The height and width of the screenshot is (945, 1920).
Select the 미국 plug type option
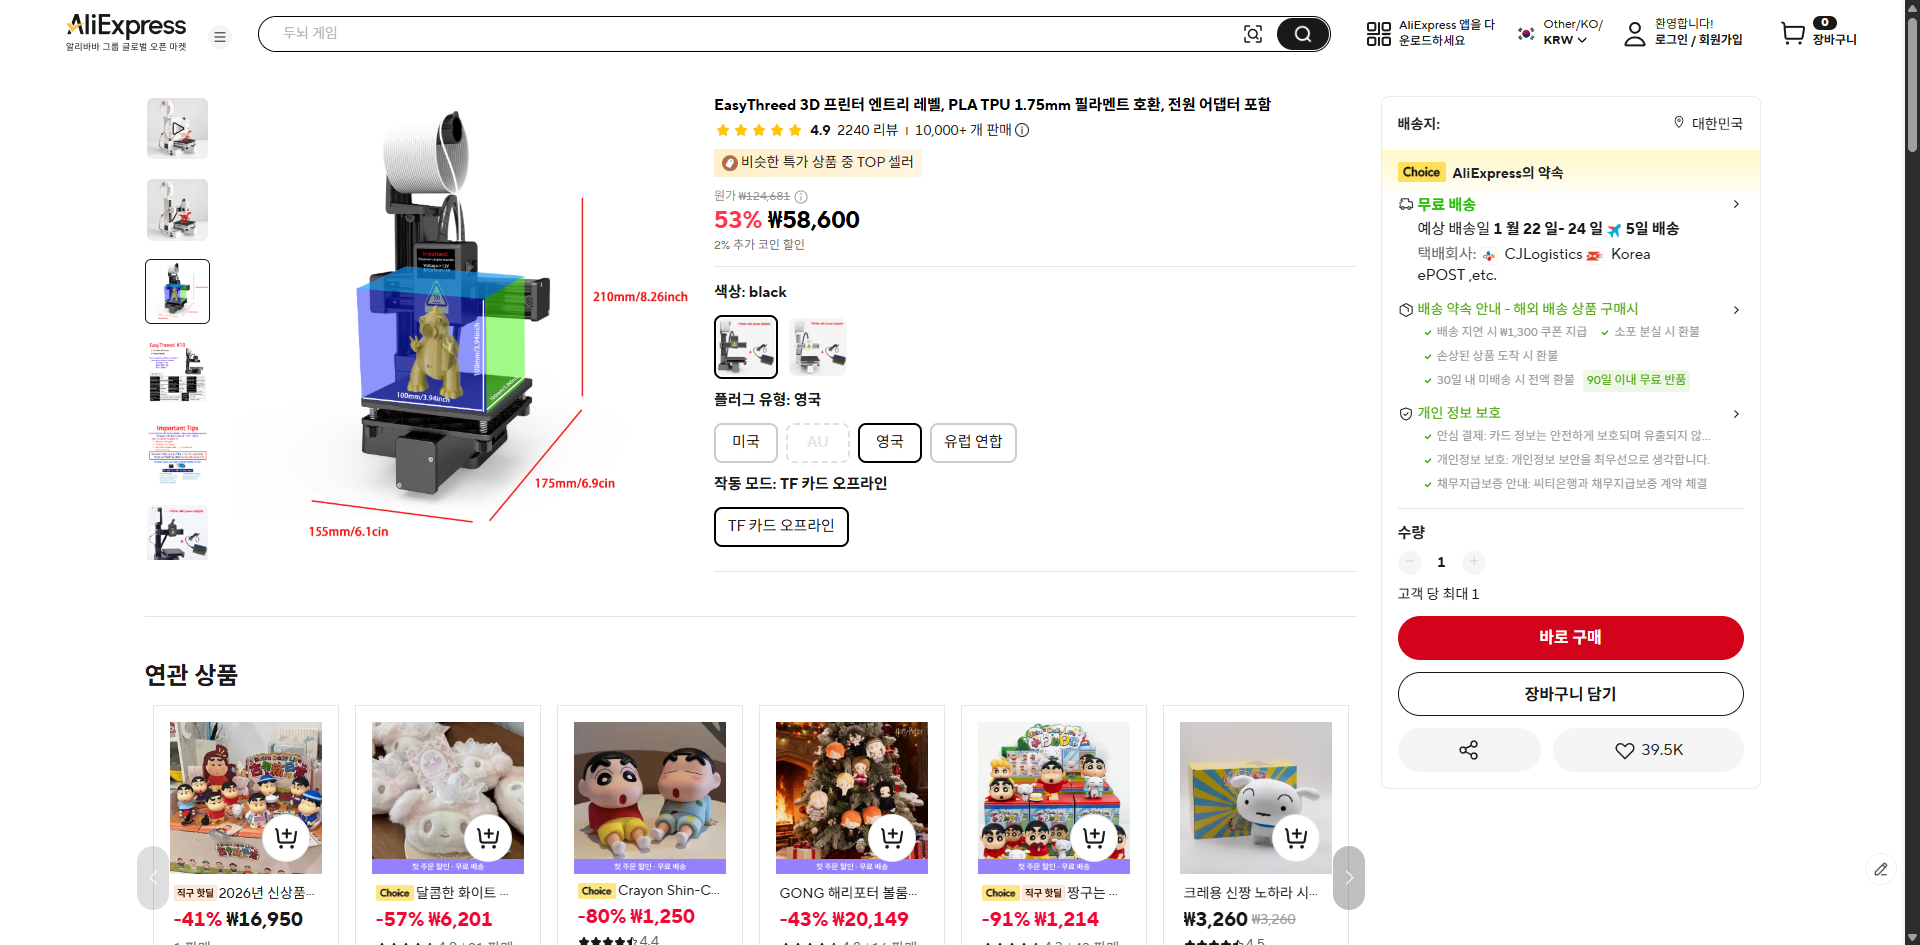(745, 442)
